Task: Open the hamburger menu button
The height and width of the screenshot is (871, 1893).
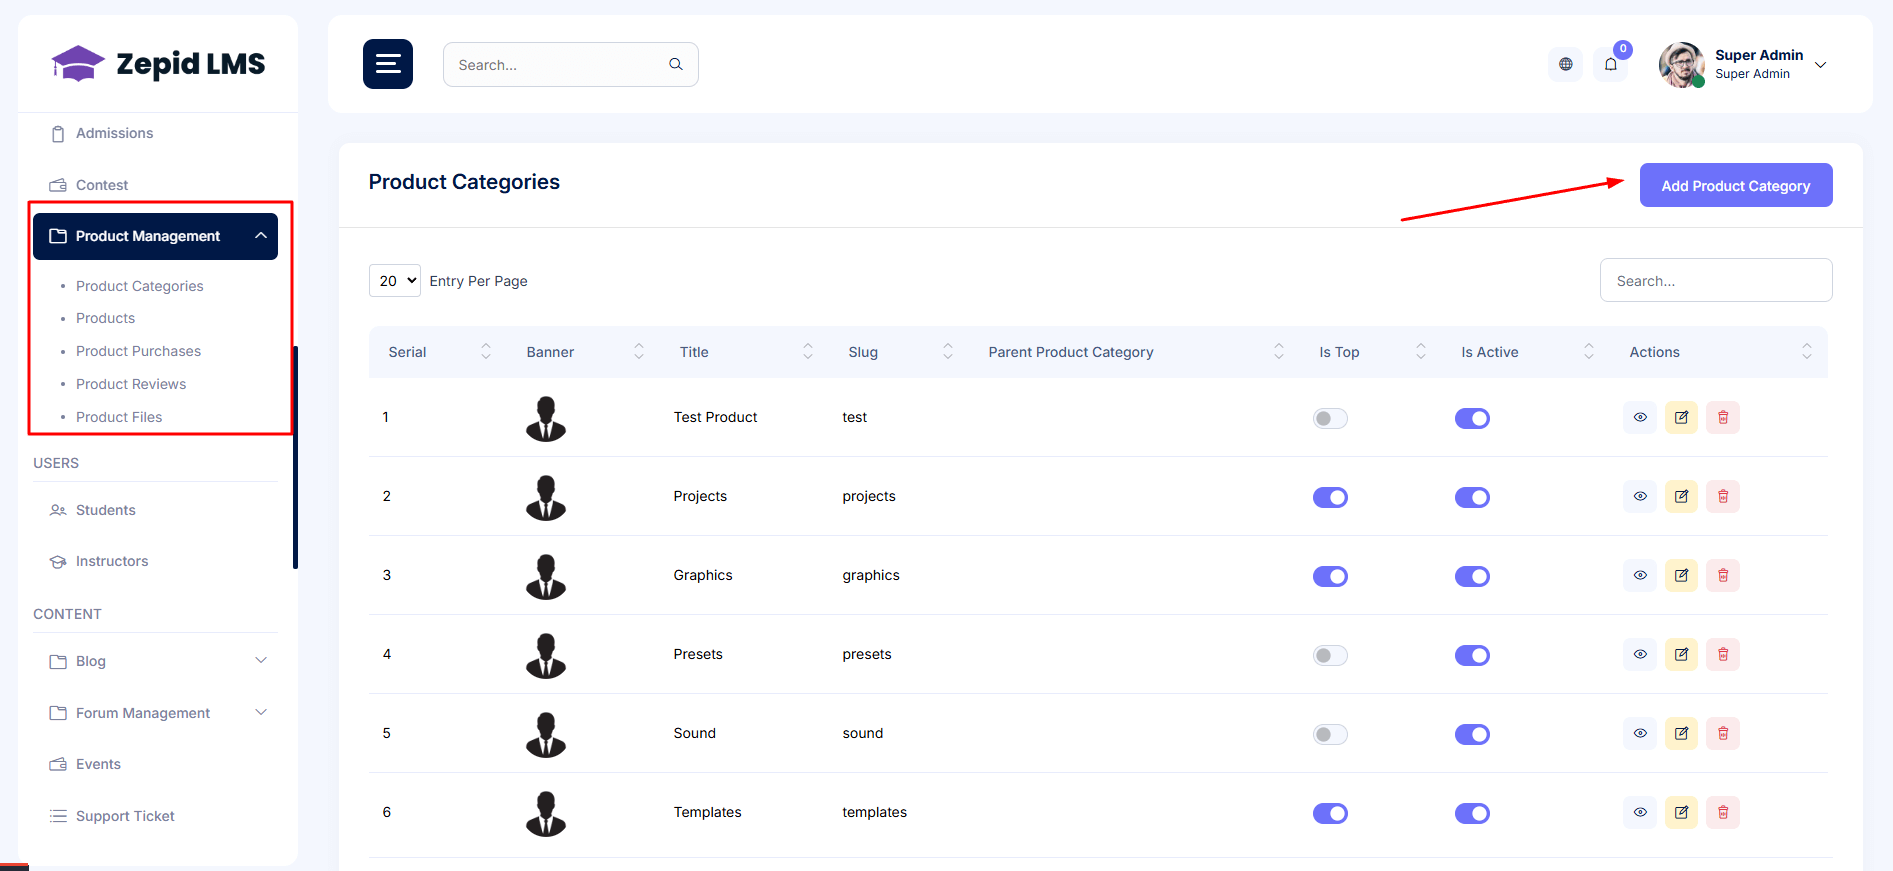Action: pos(387,64)
